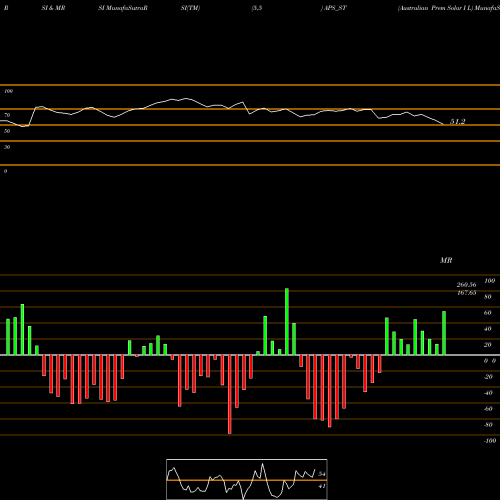Select the MR axis label '-100'
The height and width of the screenshot is (500, 500).
click(490, 441)
